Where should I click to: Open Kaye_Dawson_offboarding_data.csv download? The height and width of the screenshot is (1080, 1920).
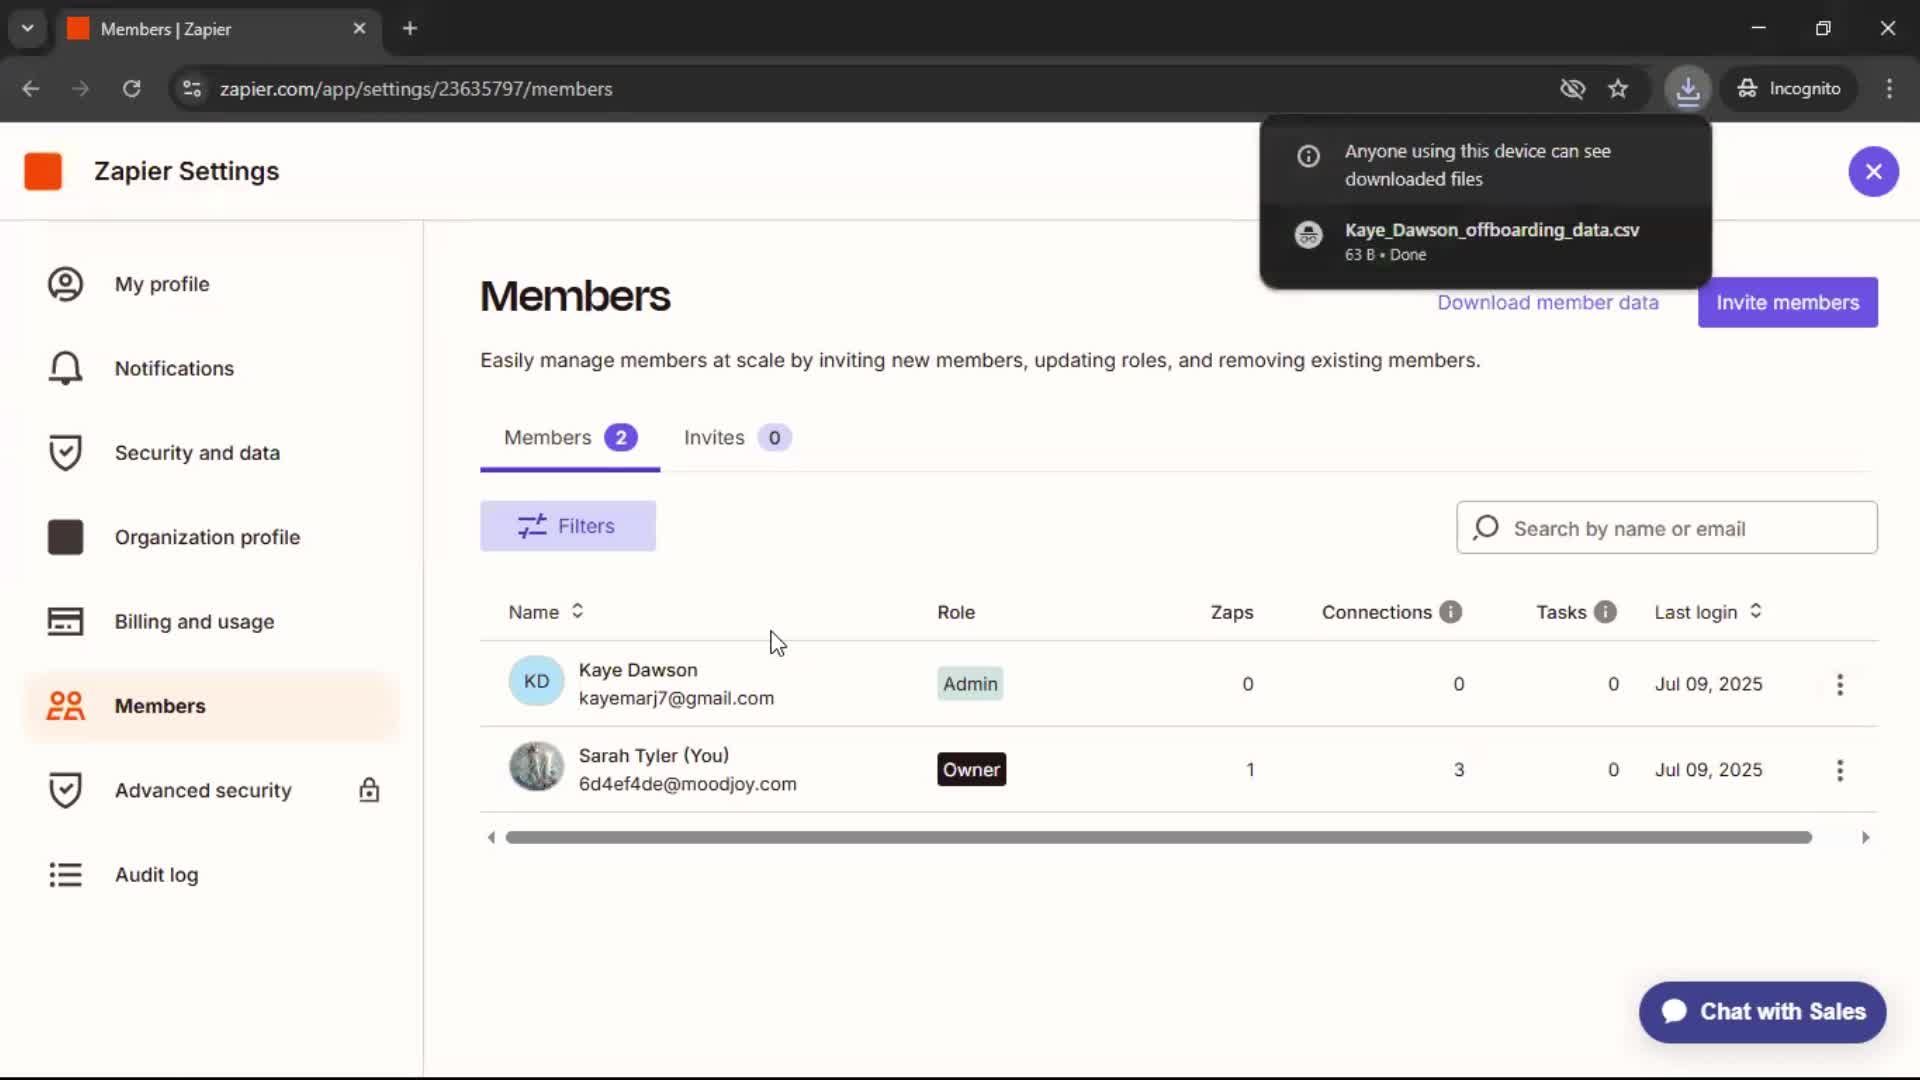click(1486, 240)
